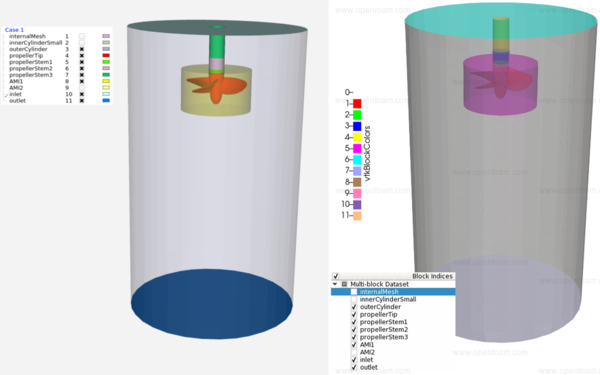Open the green propellerStem1 color swatch
Image resolution: width=600 pixels, height=375 pixels.
(106, 62)
